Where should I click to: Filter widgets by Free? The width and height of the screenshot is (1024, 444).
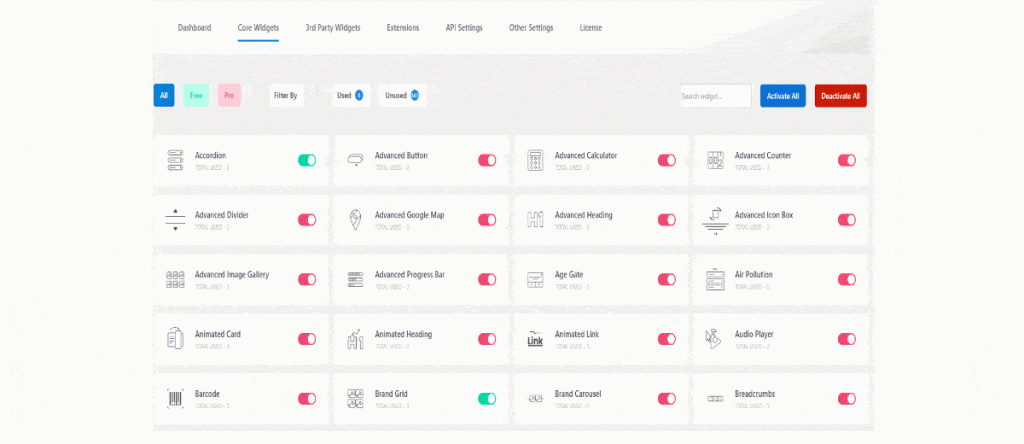(196, 95)
